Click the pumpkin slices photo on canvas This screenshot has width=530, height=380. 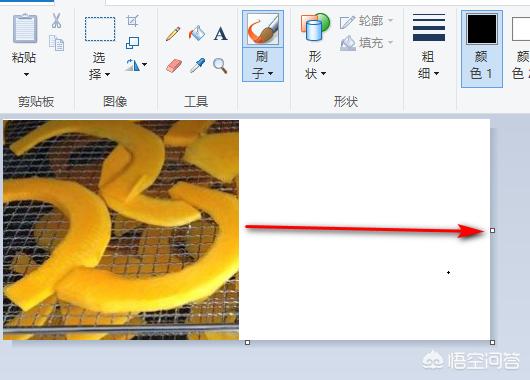(x=121, y=230)
